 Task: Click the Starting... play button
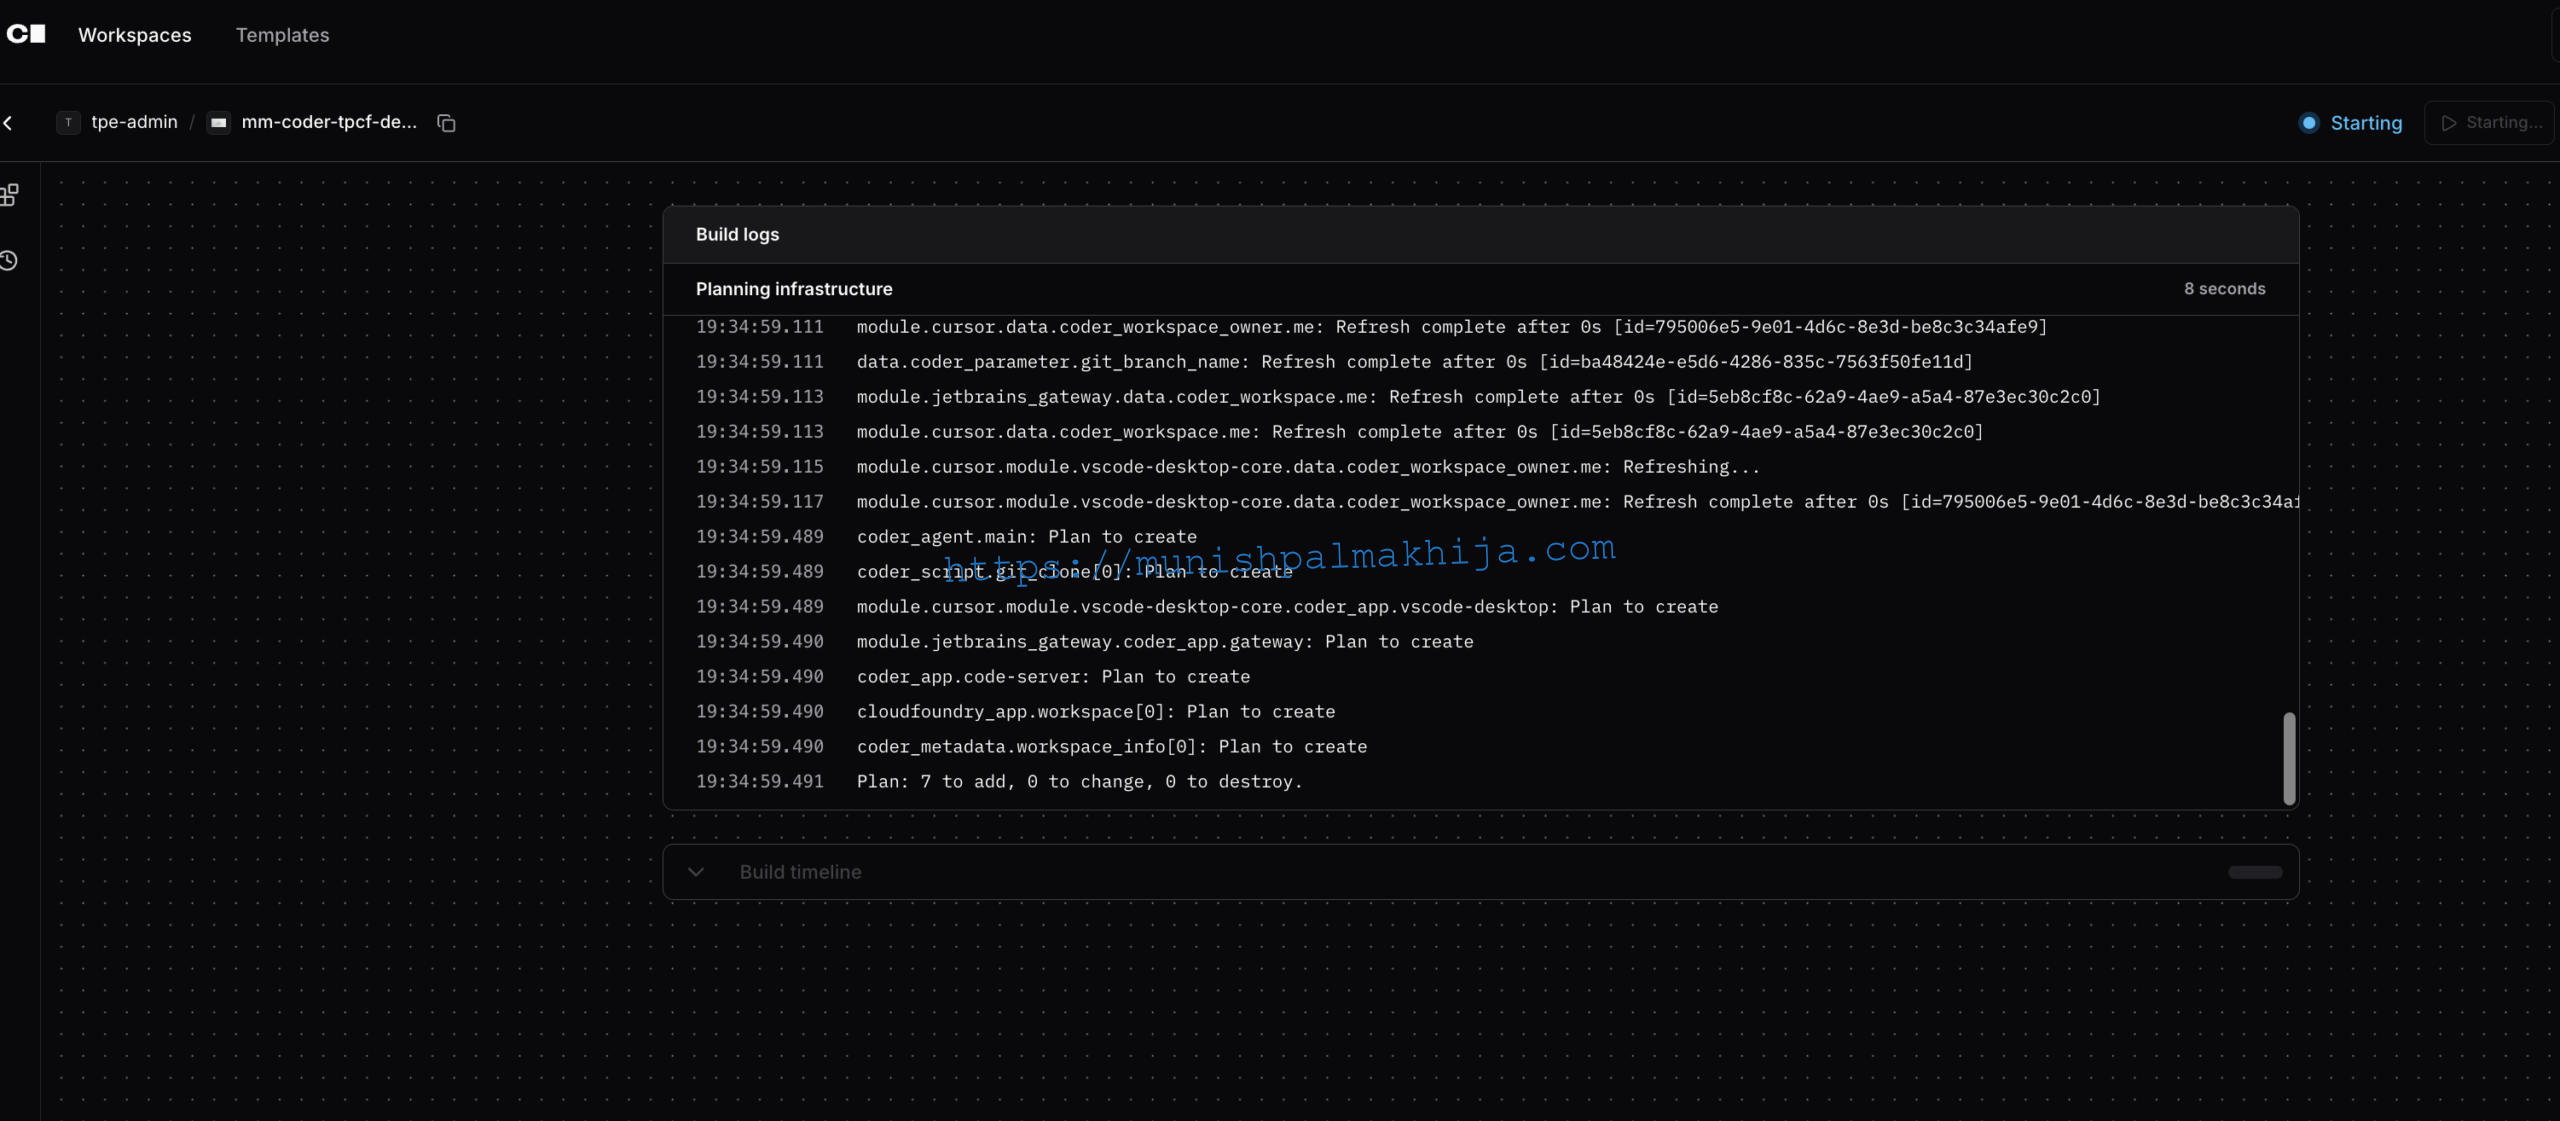(2490, 123)
